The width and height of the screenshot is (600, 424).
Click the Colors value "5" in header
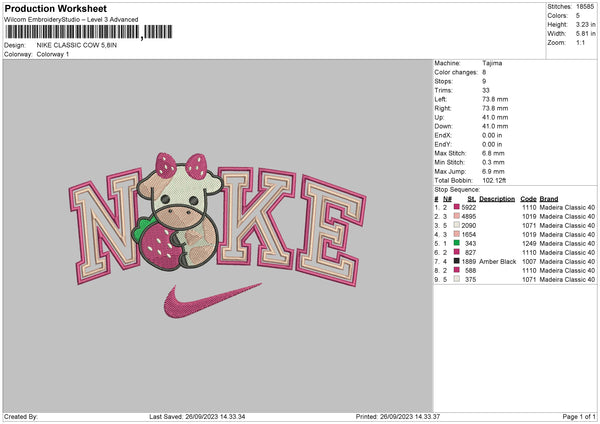tap(578, 16)
